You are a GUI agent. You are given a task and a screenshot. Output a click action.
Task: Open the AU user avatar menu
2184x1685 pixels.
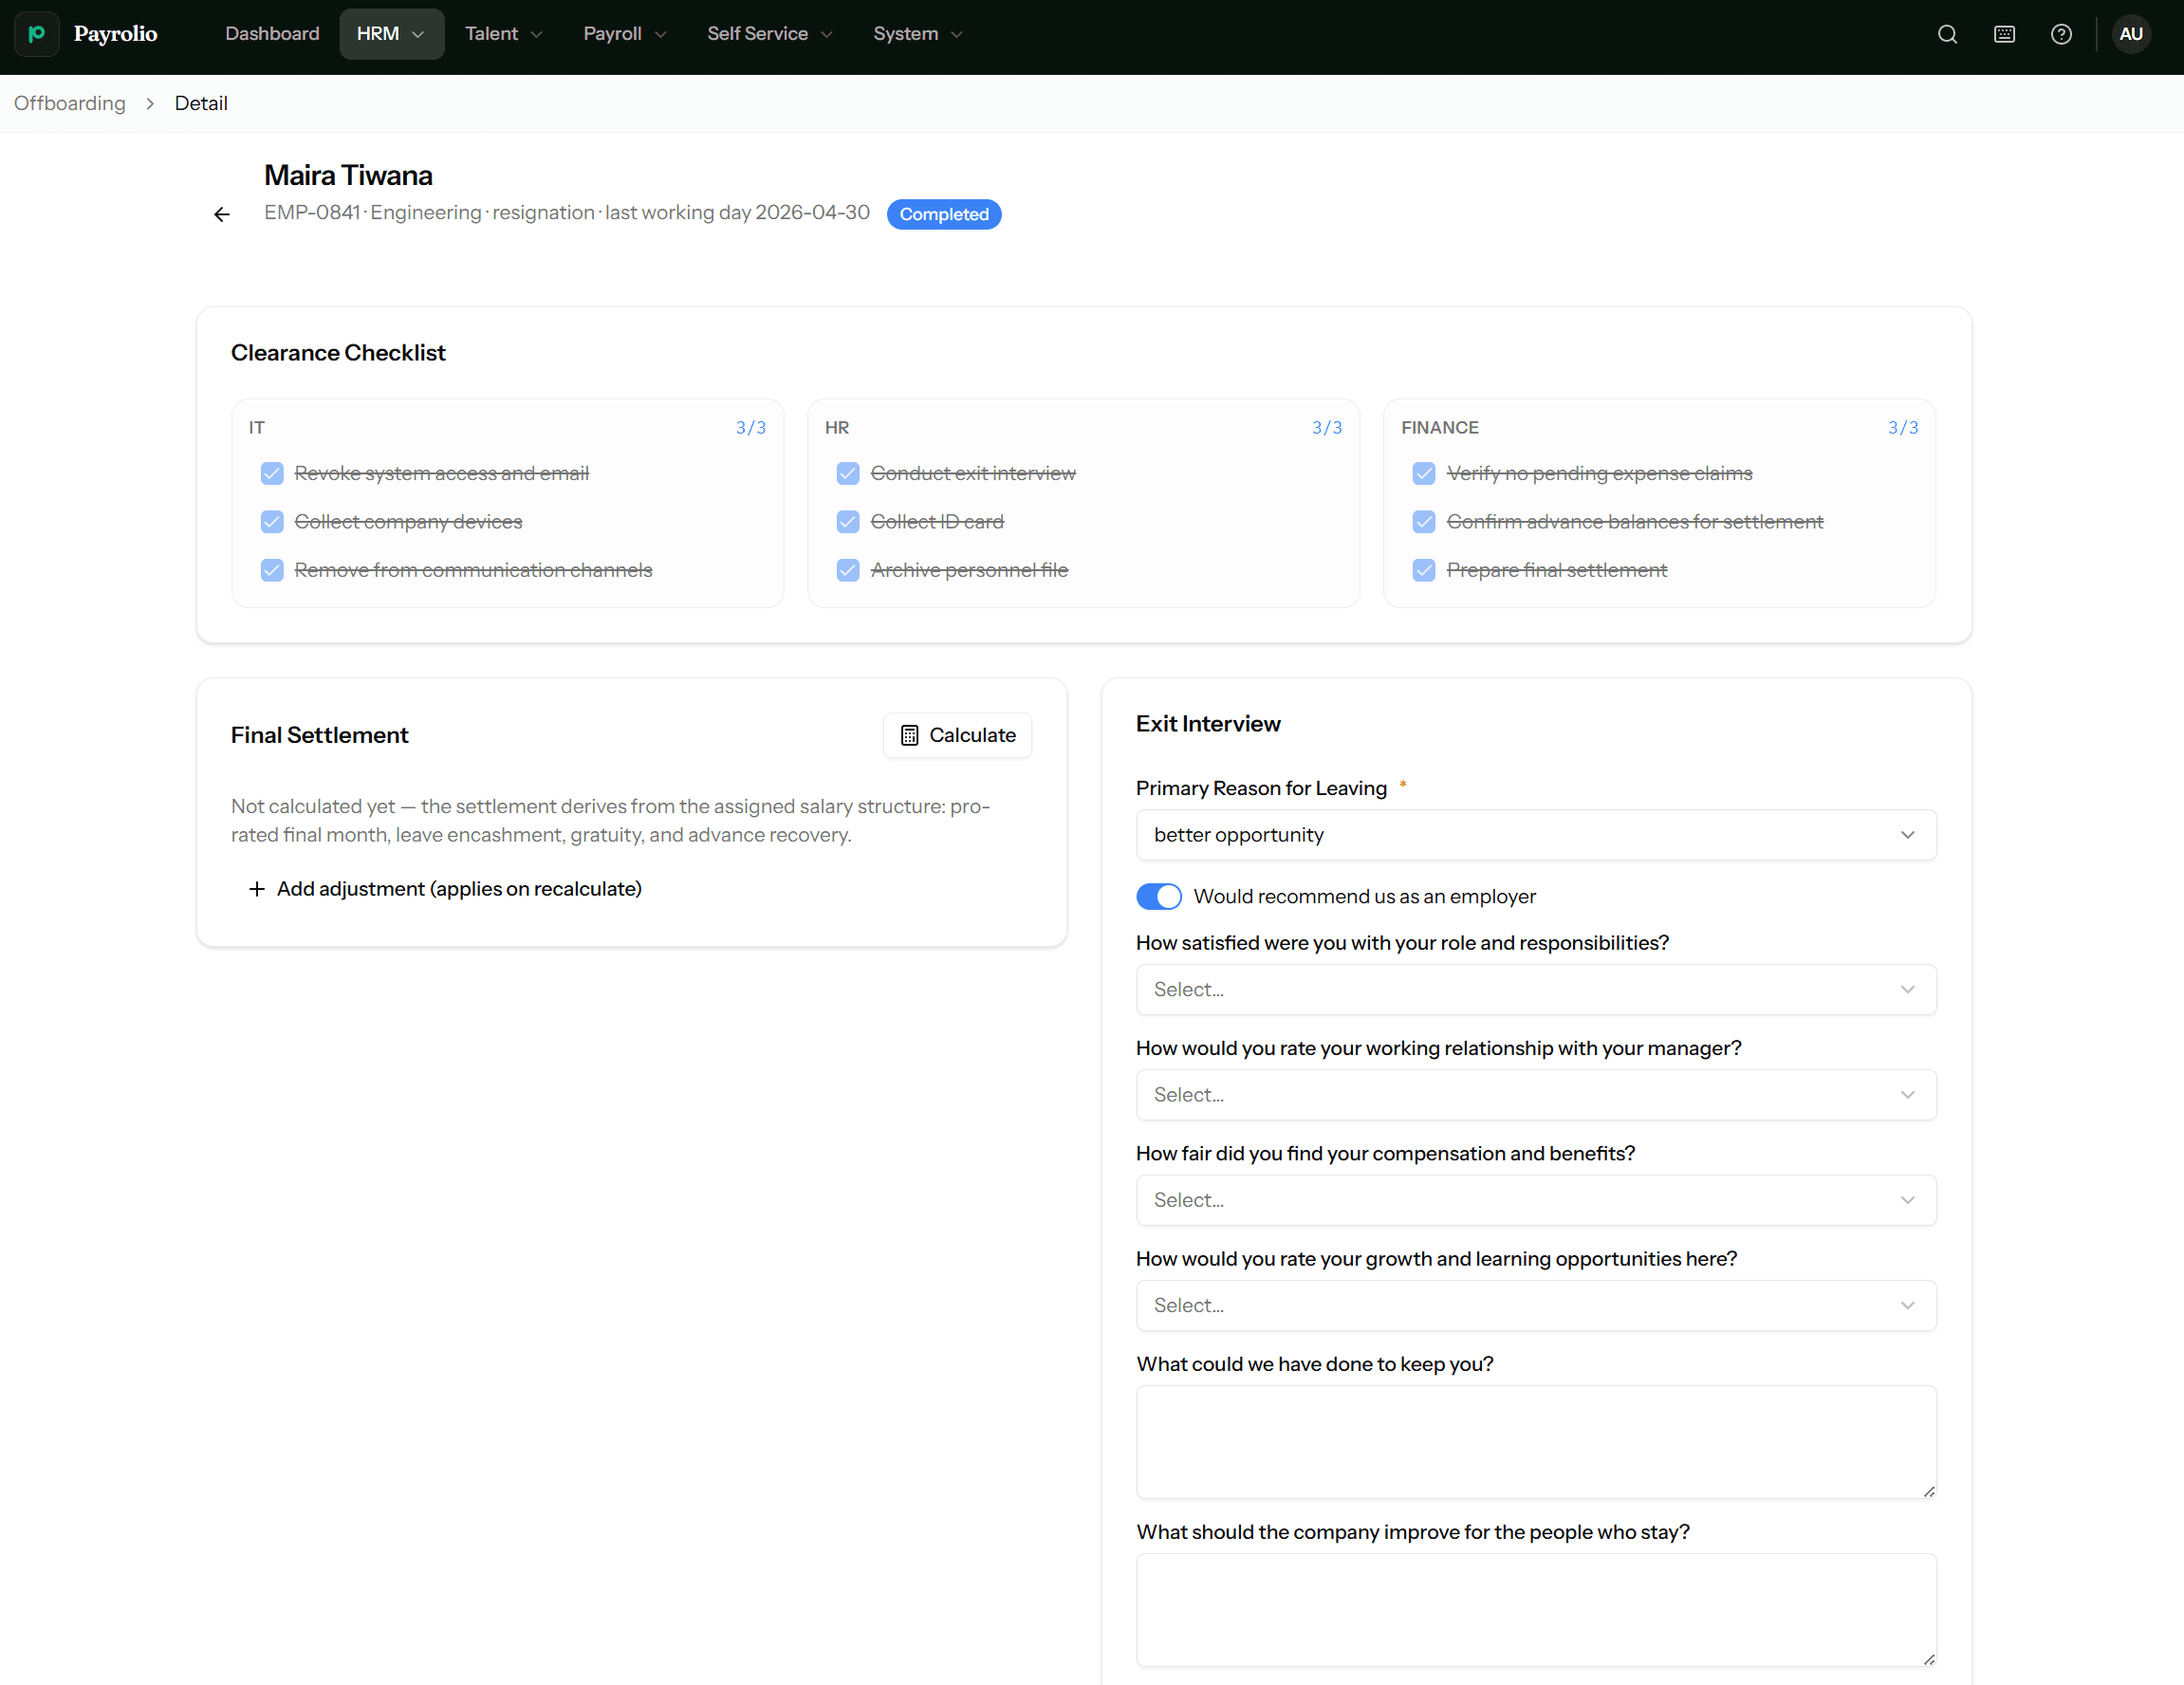[x=2130, y=34]
